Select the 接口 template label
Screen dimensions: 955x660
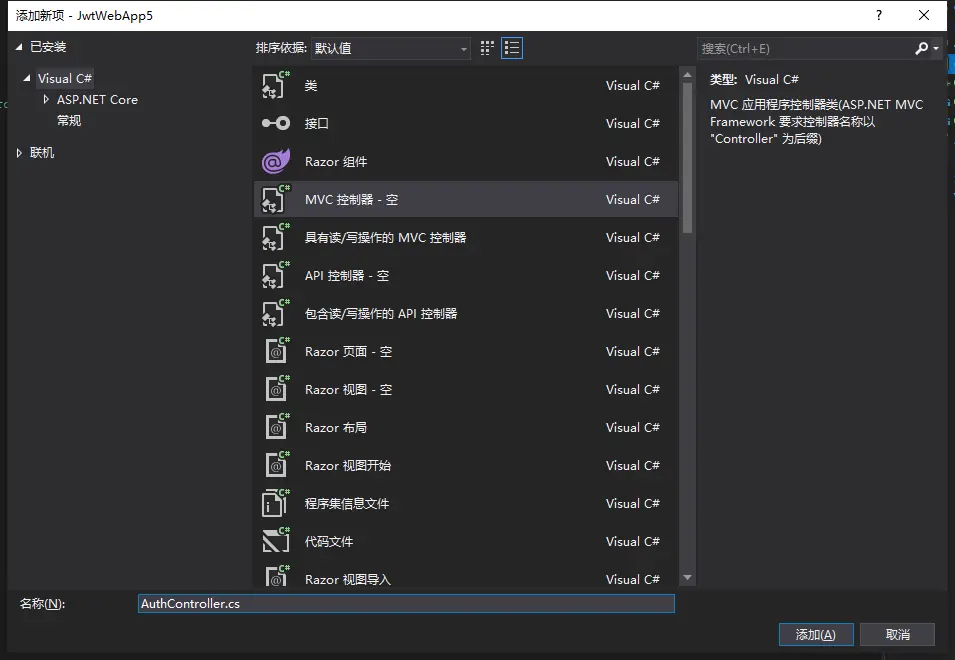pos(317,124)
